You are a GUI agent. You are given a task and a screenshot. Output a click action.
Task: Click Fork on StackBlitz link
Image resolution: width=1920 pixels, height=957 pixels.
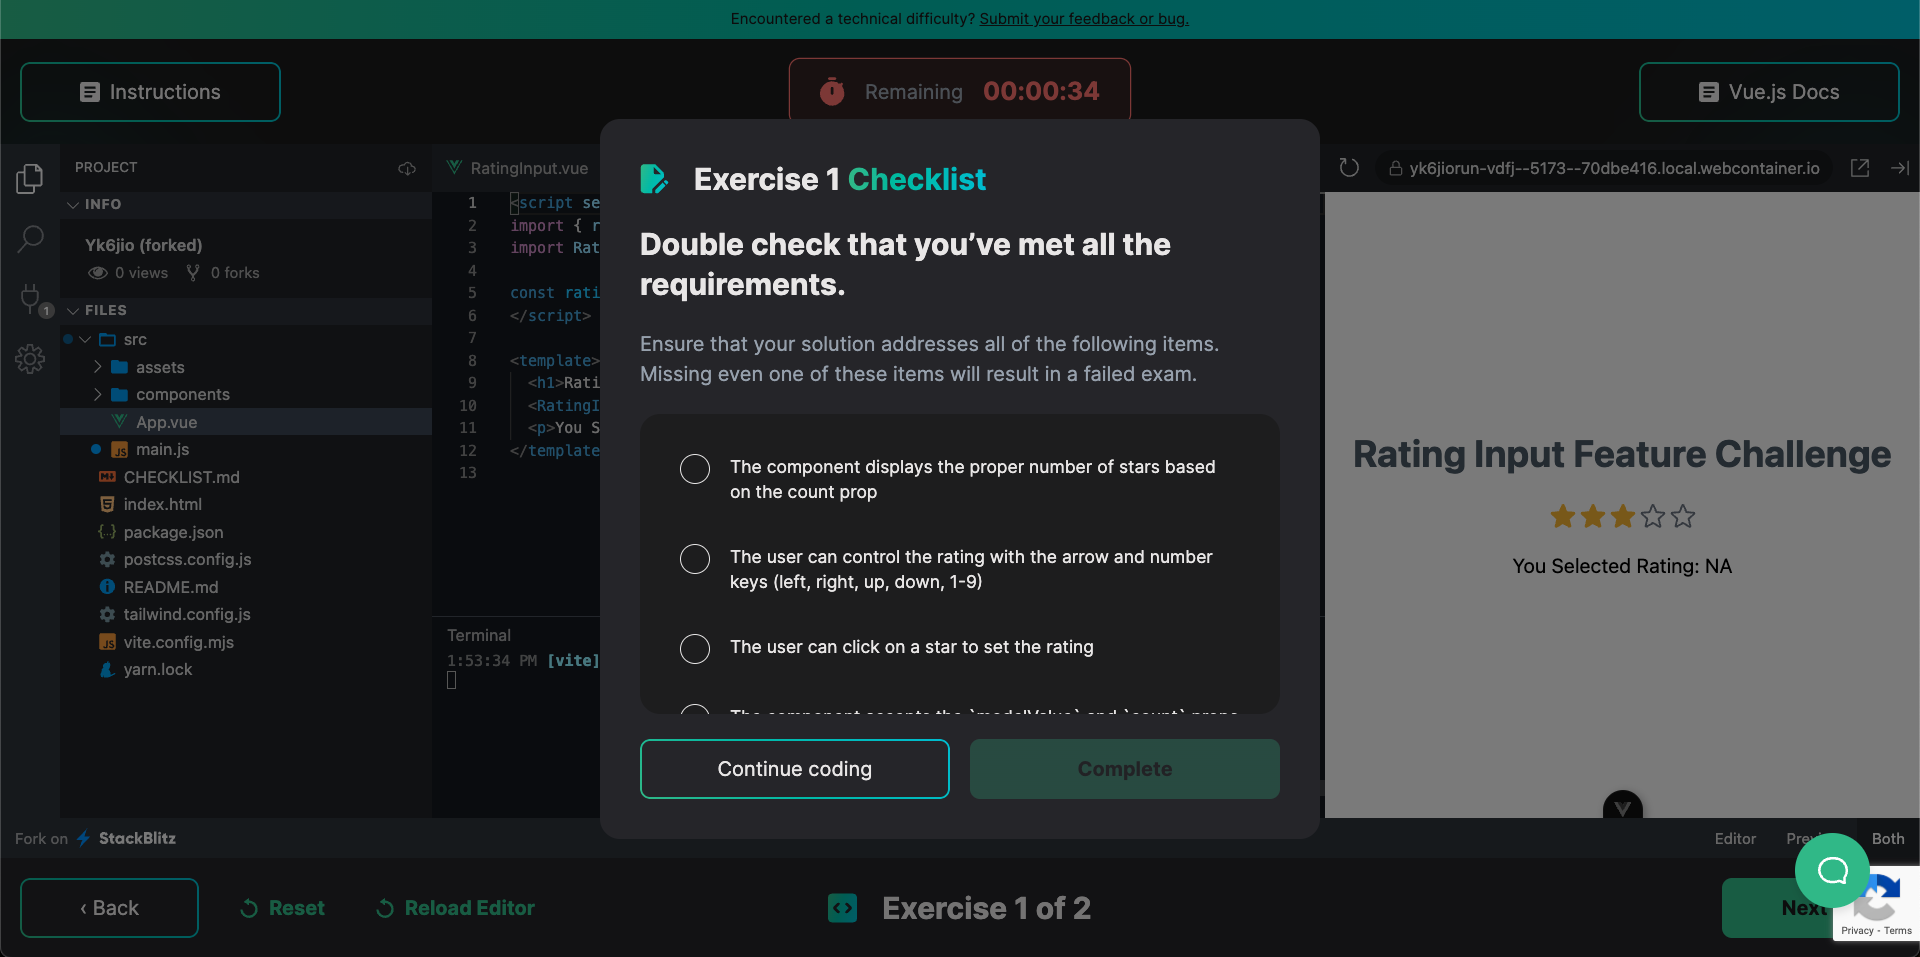96,838
